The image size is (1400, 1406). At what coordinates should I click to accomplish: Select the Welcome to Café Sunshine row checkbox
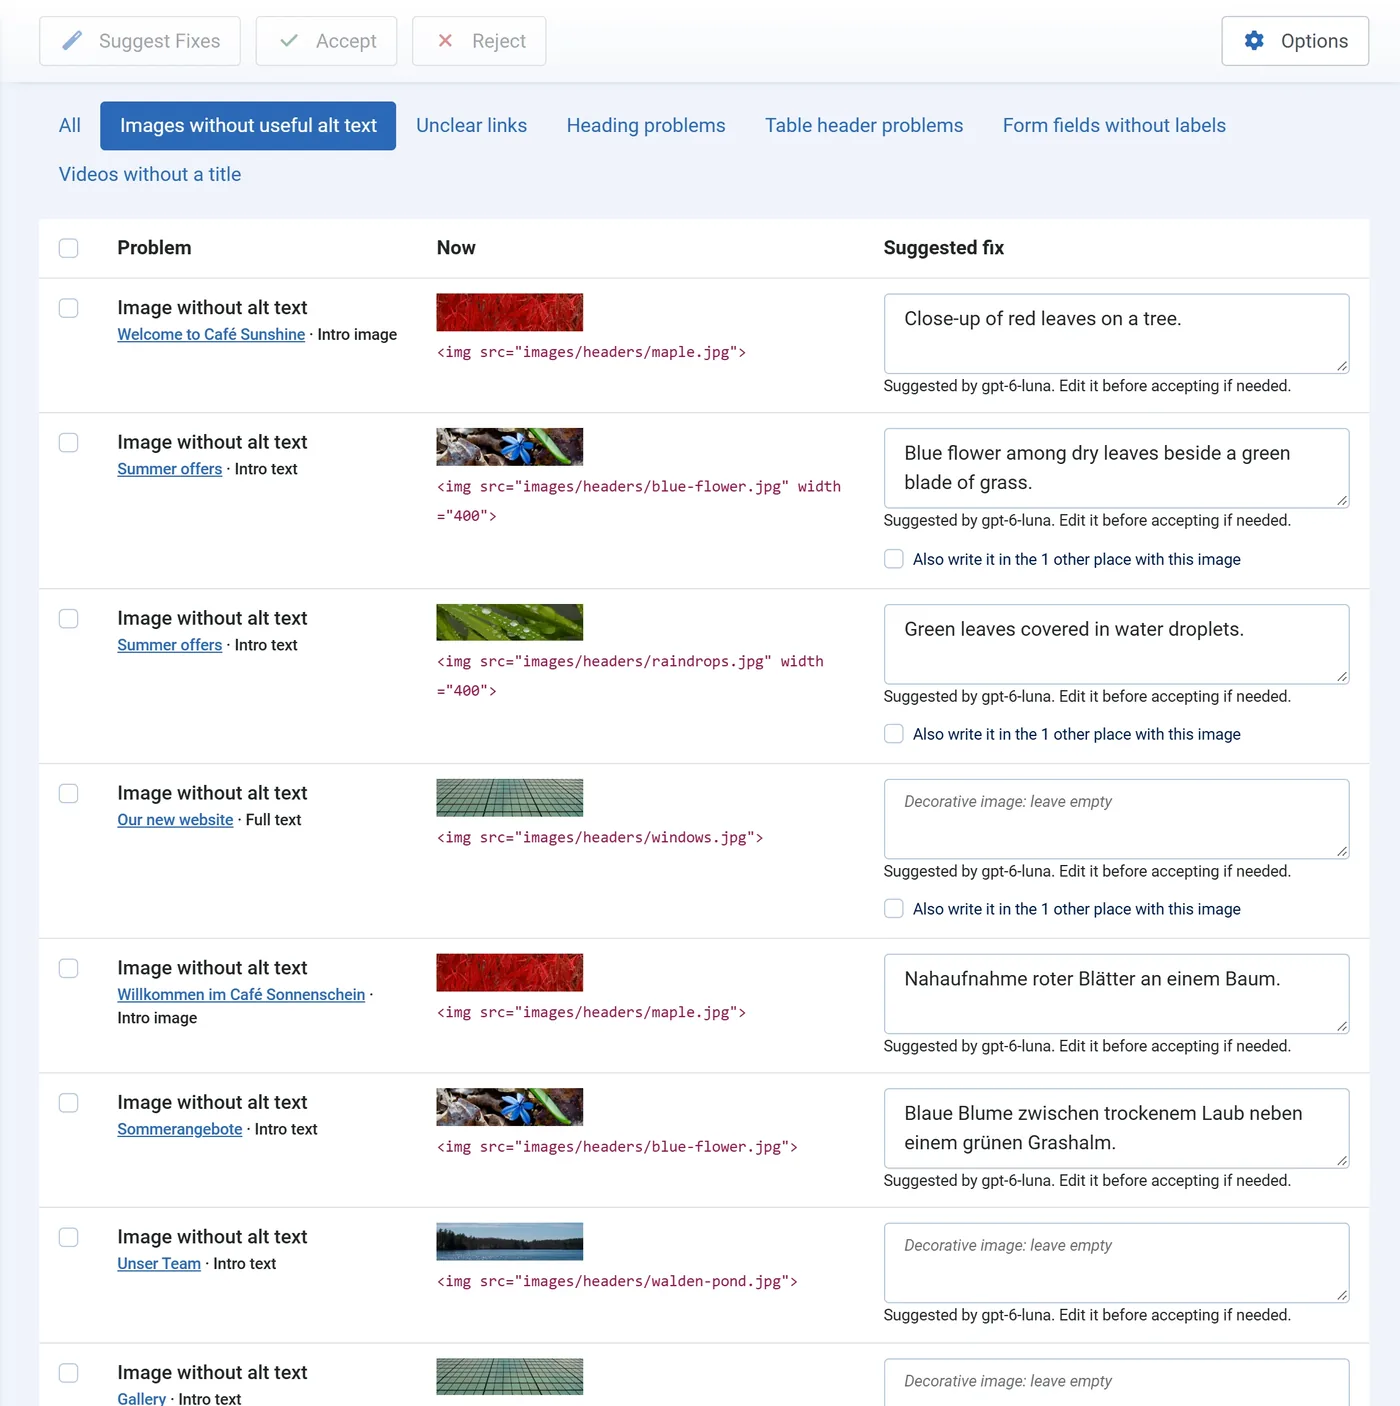point(68,308)
